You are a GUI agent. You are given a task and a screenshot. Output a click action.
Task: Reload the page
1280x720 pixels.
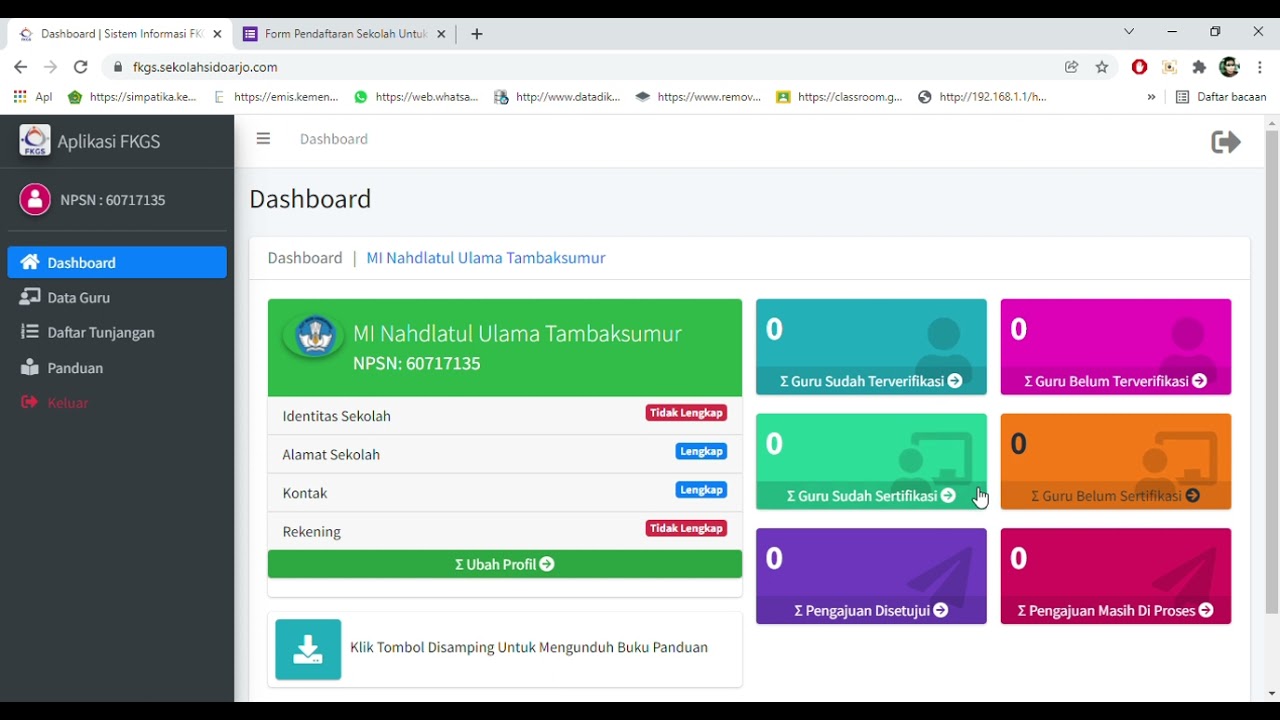click(x=81, y=67)
